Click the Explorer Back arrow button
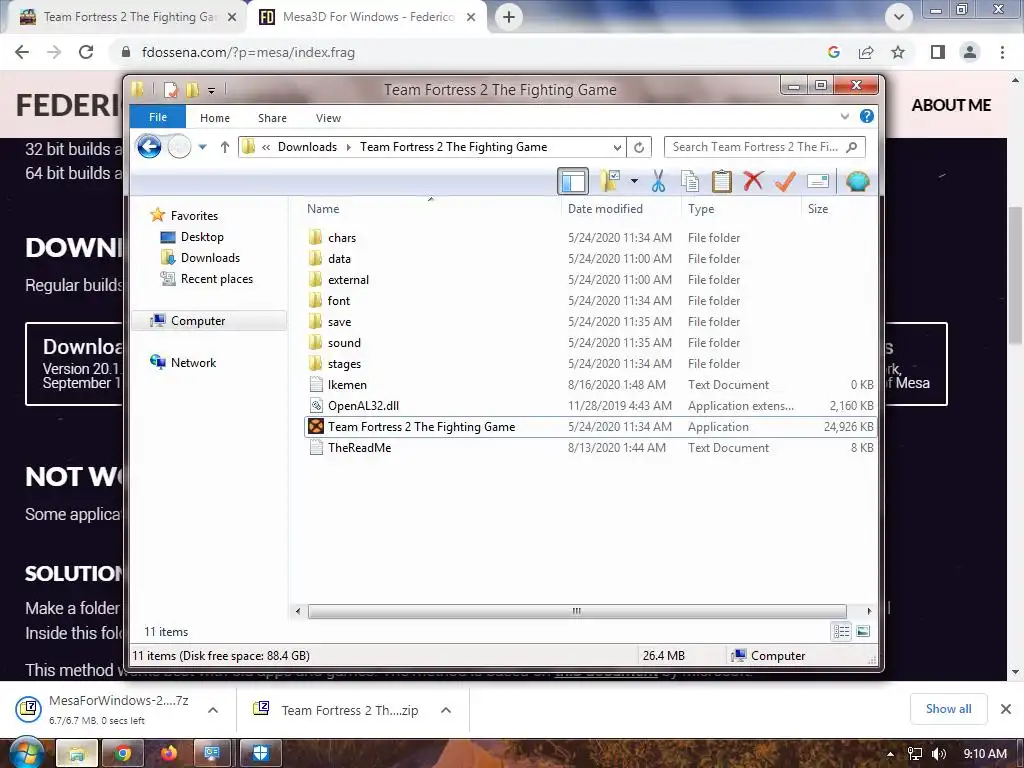The width and height of the screenshot is (1024, 768). click(149, 147)
